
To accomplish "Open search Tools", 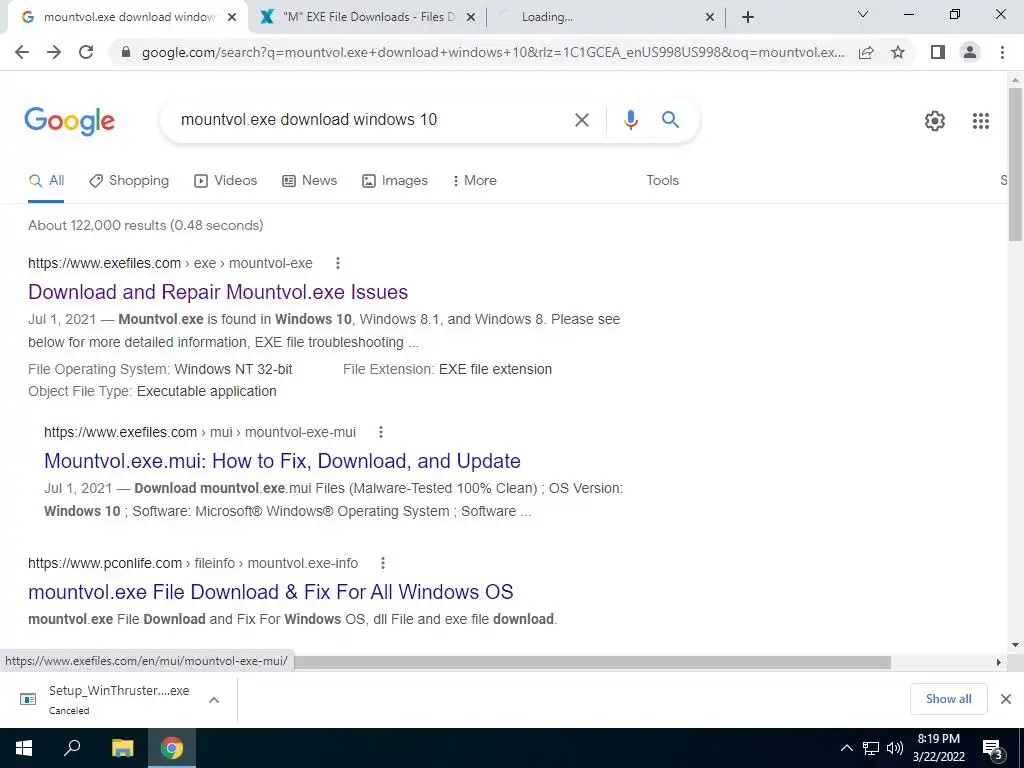I will tap(662, 181).
